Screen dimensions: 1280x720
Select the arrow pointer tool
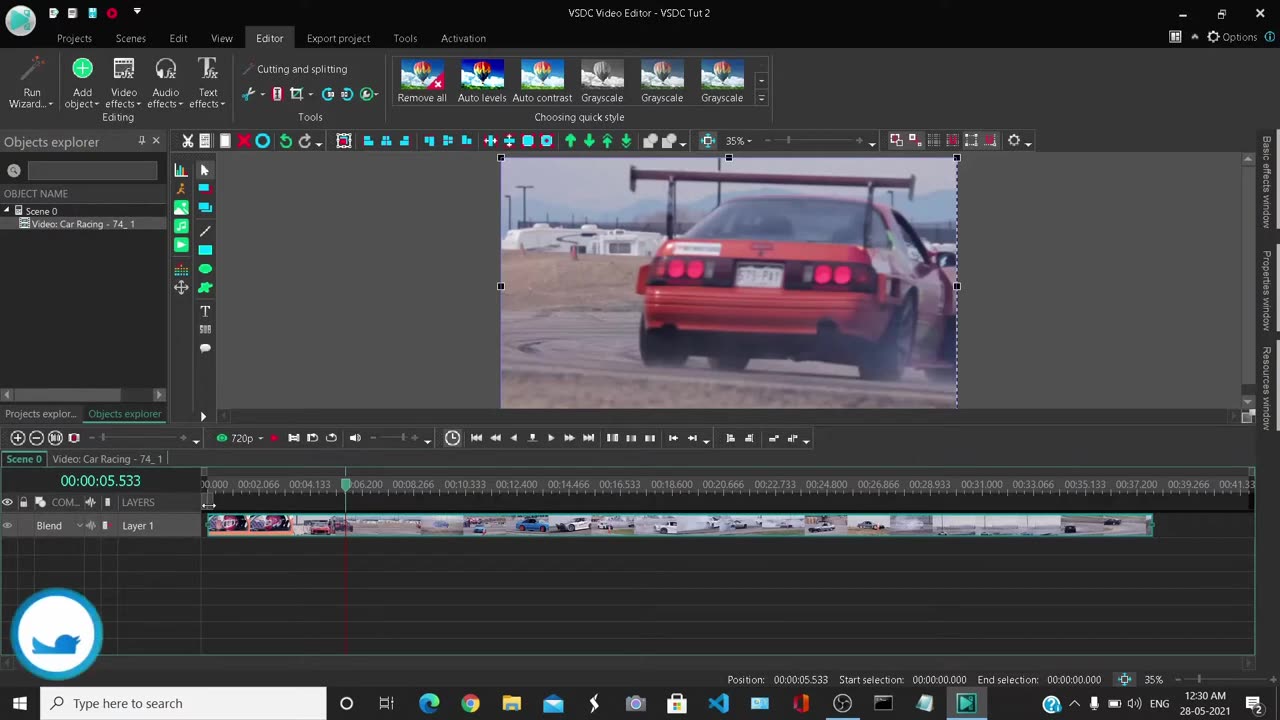[x=205, y=170]
